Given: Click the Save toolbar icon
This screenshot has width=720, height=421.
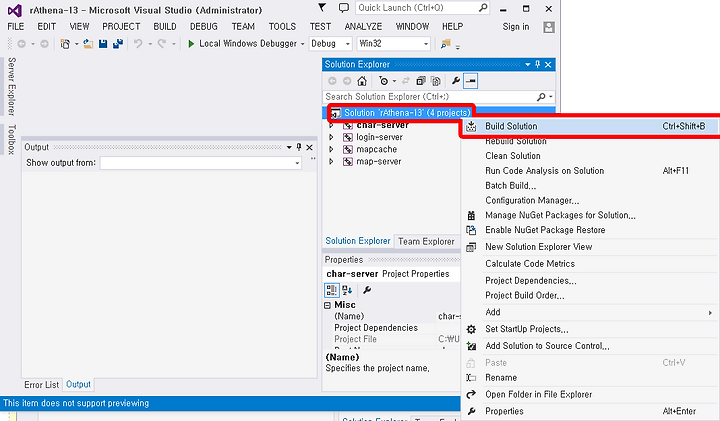Looking at the screenshot, I should 103,44.
